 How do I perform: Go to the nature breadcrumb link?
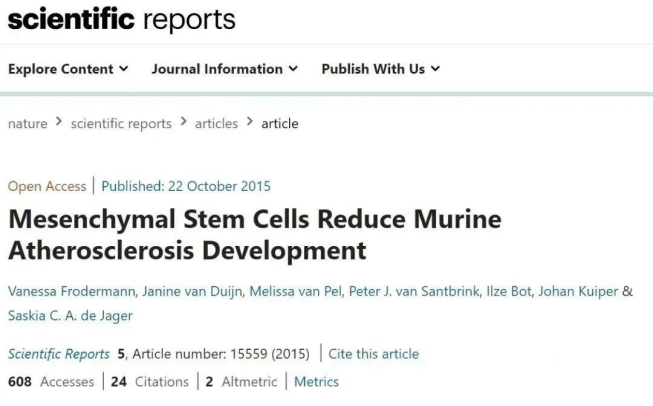point(28,124)
